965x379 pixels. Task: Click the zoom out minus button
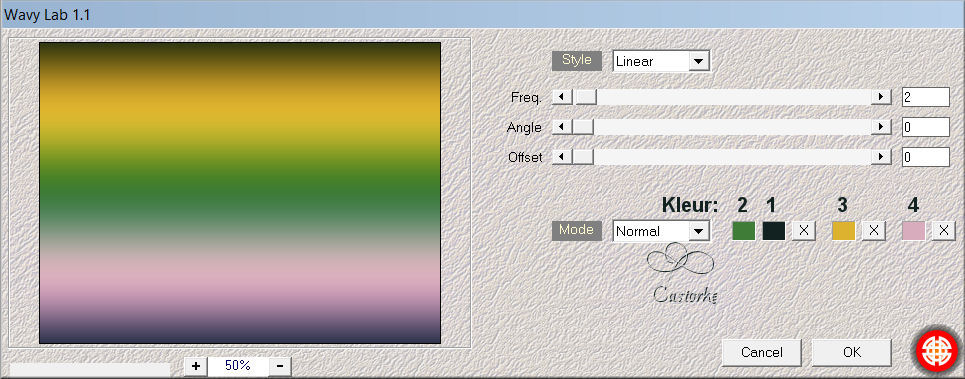(280, 366)
